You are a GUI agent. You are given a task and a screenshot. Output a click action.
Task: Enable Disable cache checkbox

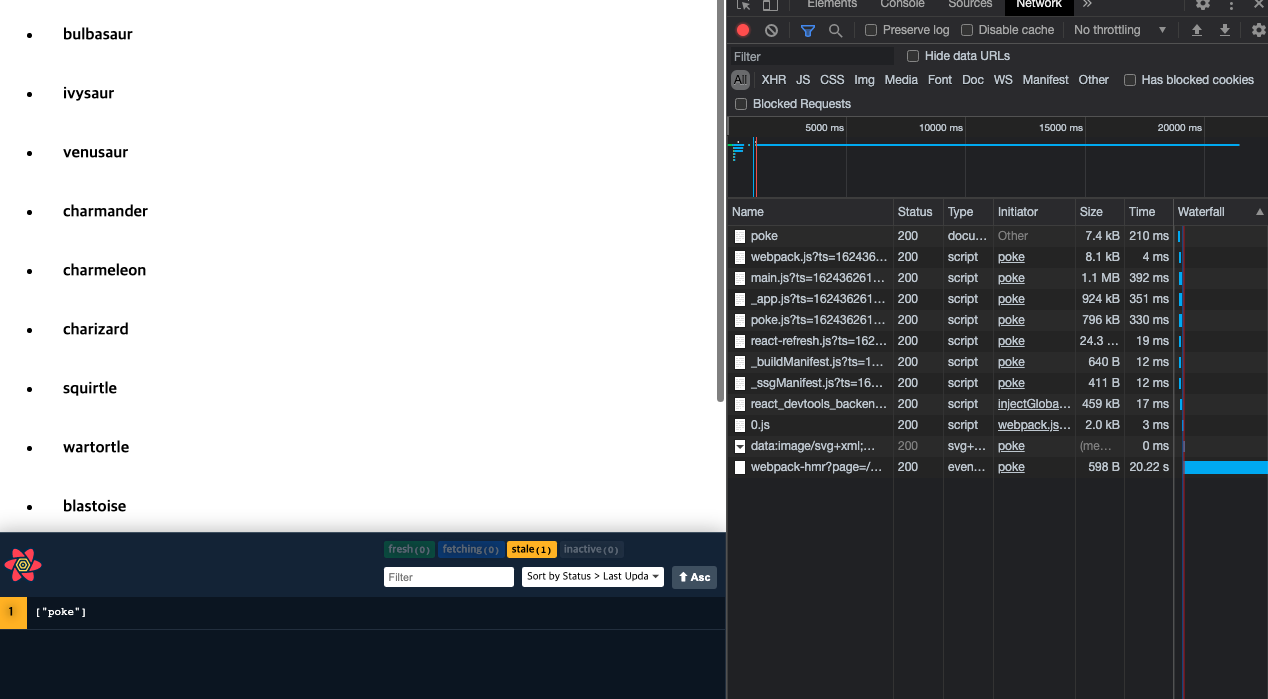(x=967, y=30)
